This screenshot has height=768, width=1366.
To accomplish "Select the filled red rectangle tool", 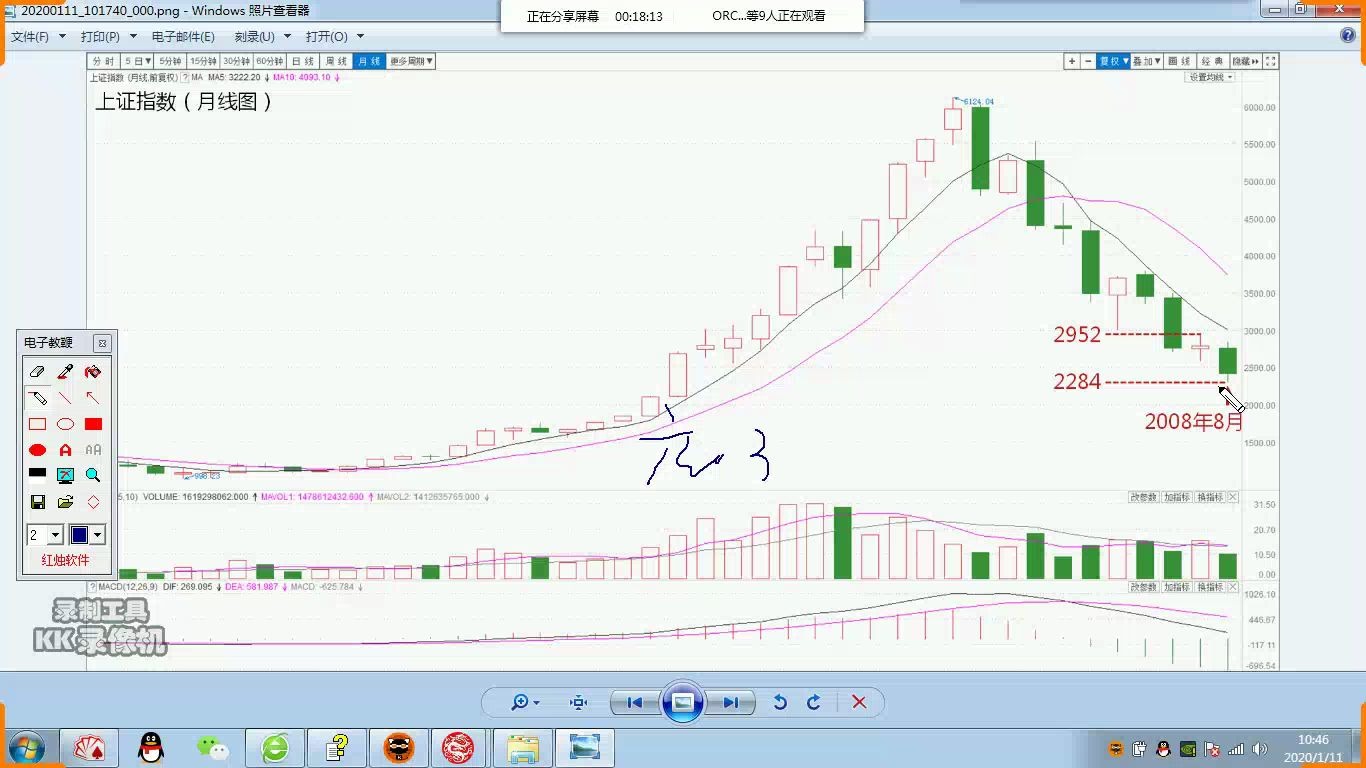I will pyautogui.click(x=93, y=424).
